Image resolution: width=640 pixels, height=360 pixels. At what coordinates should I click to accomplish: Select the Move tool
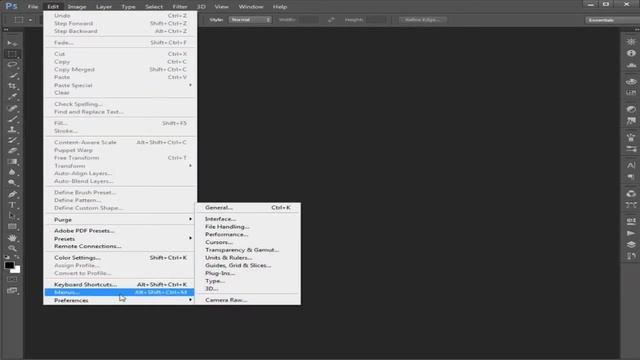click(x=12, y=43)
